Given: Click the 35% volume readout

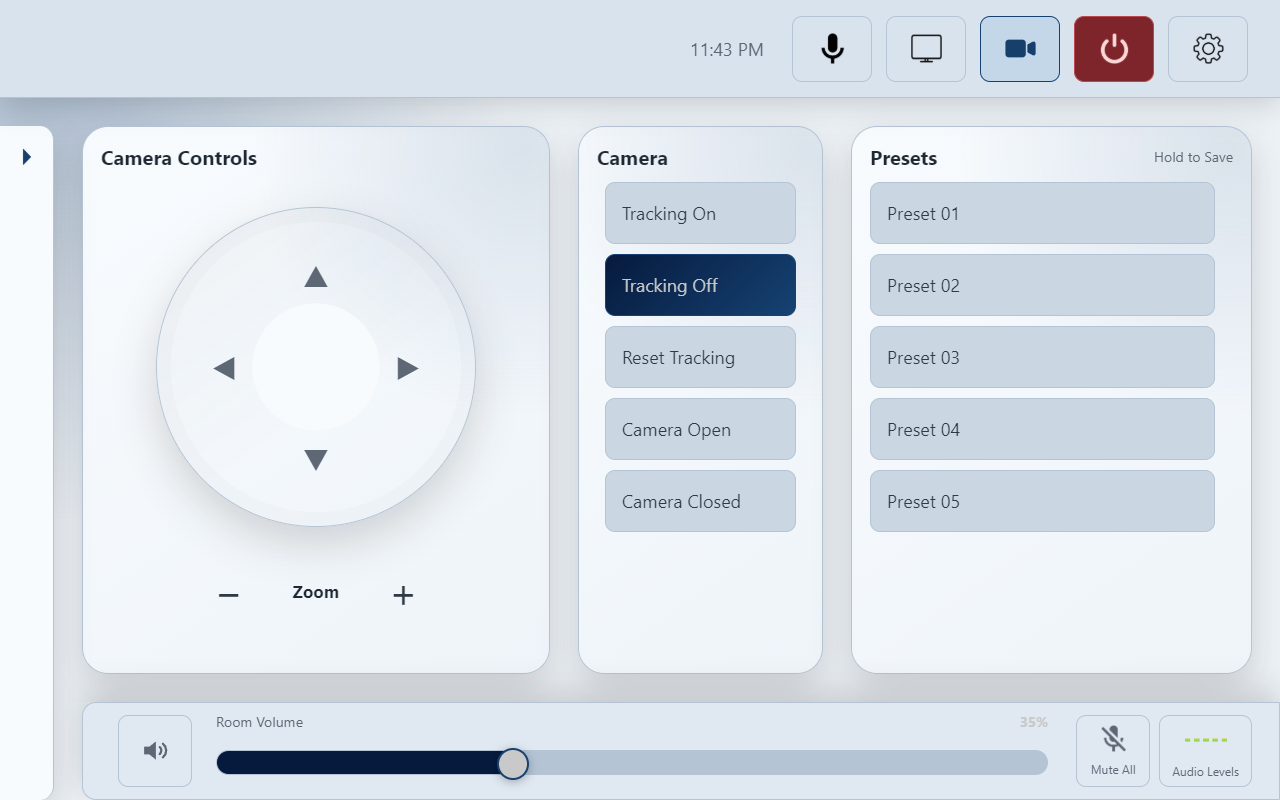Looking at the screenshot, I should [1034, 722].
